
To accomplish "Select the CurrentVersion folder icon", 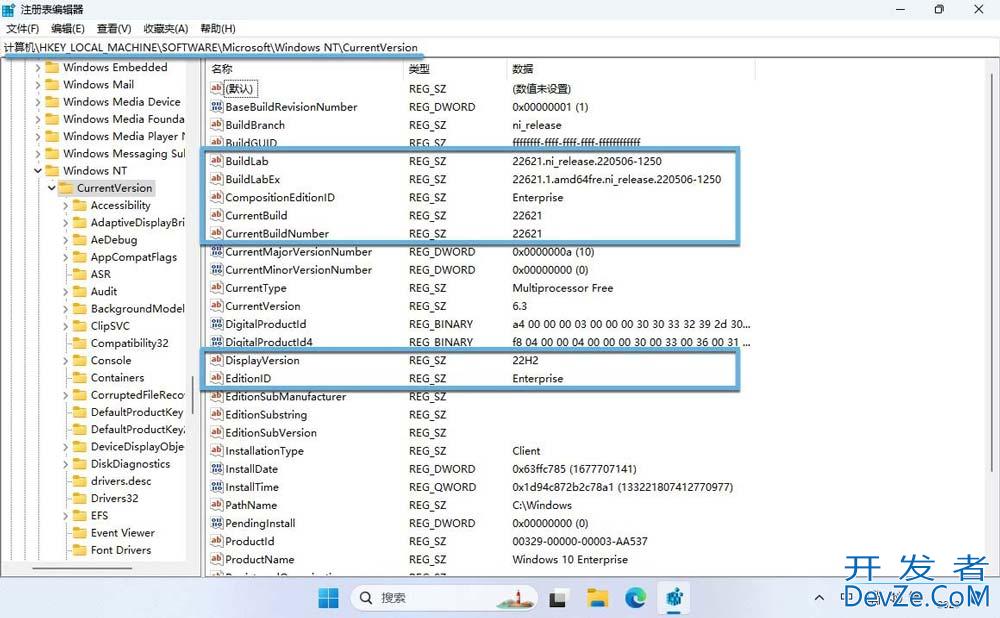I will pos(66,188).
